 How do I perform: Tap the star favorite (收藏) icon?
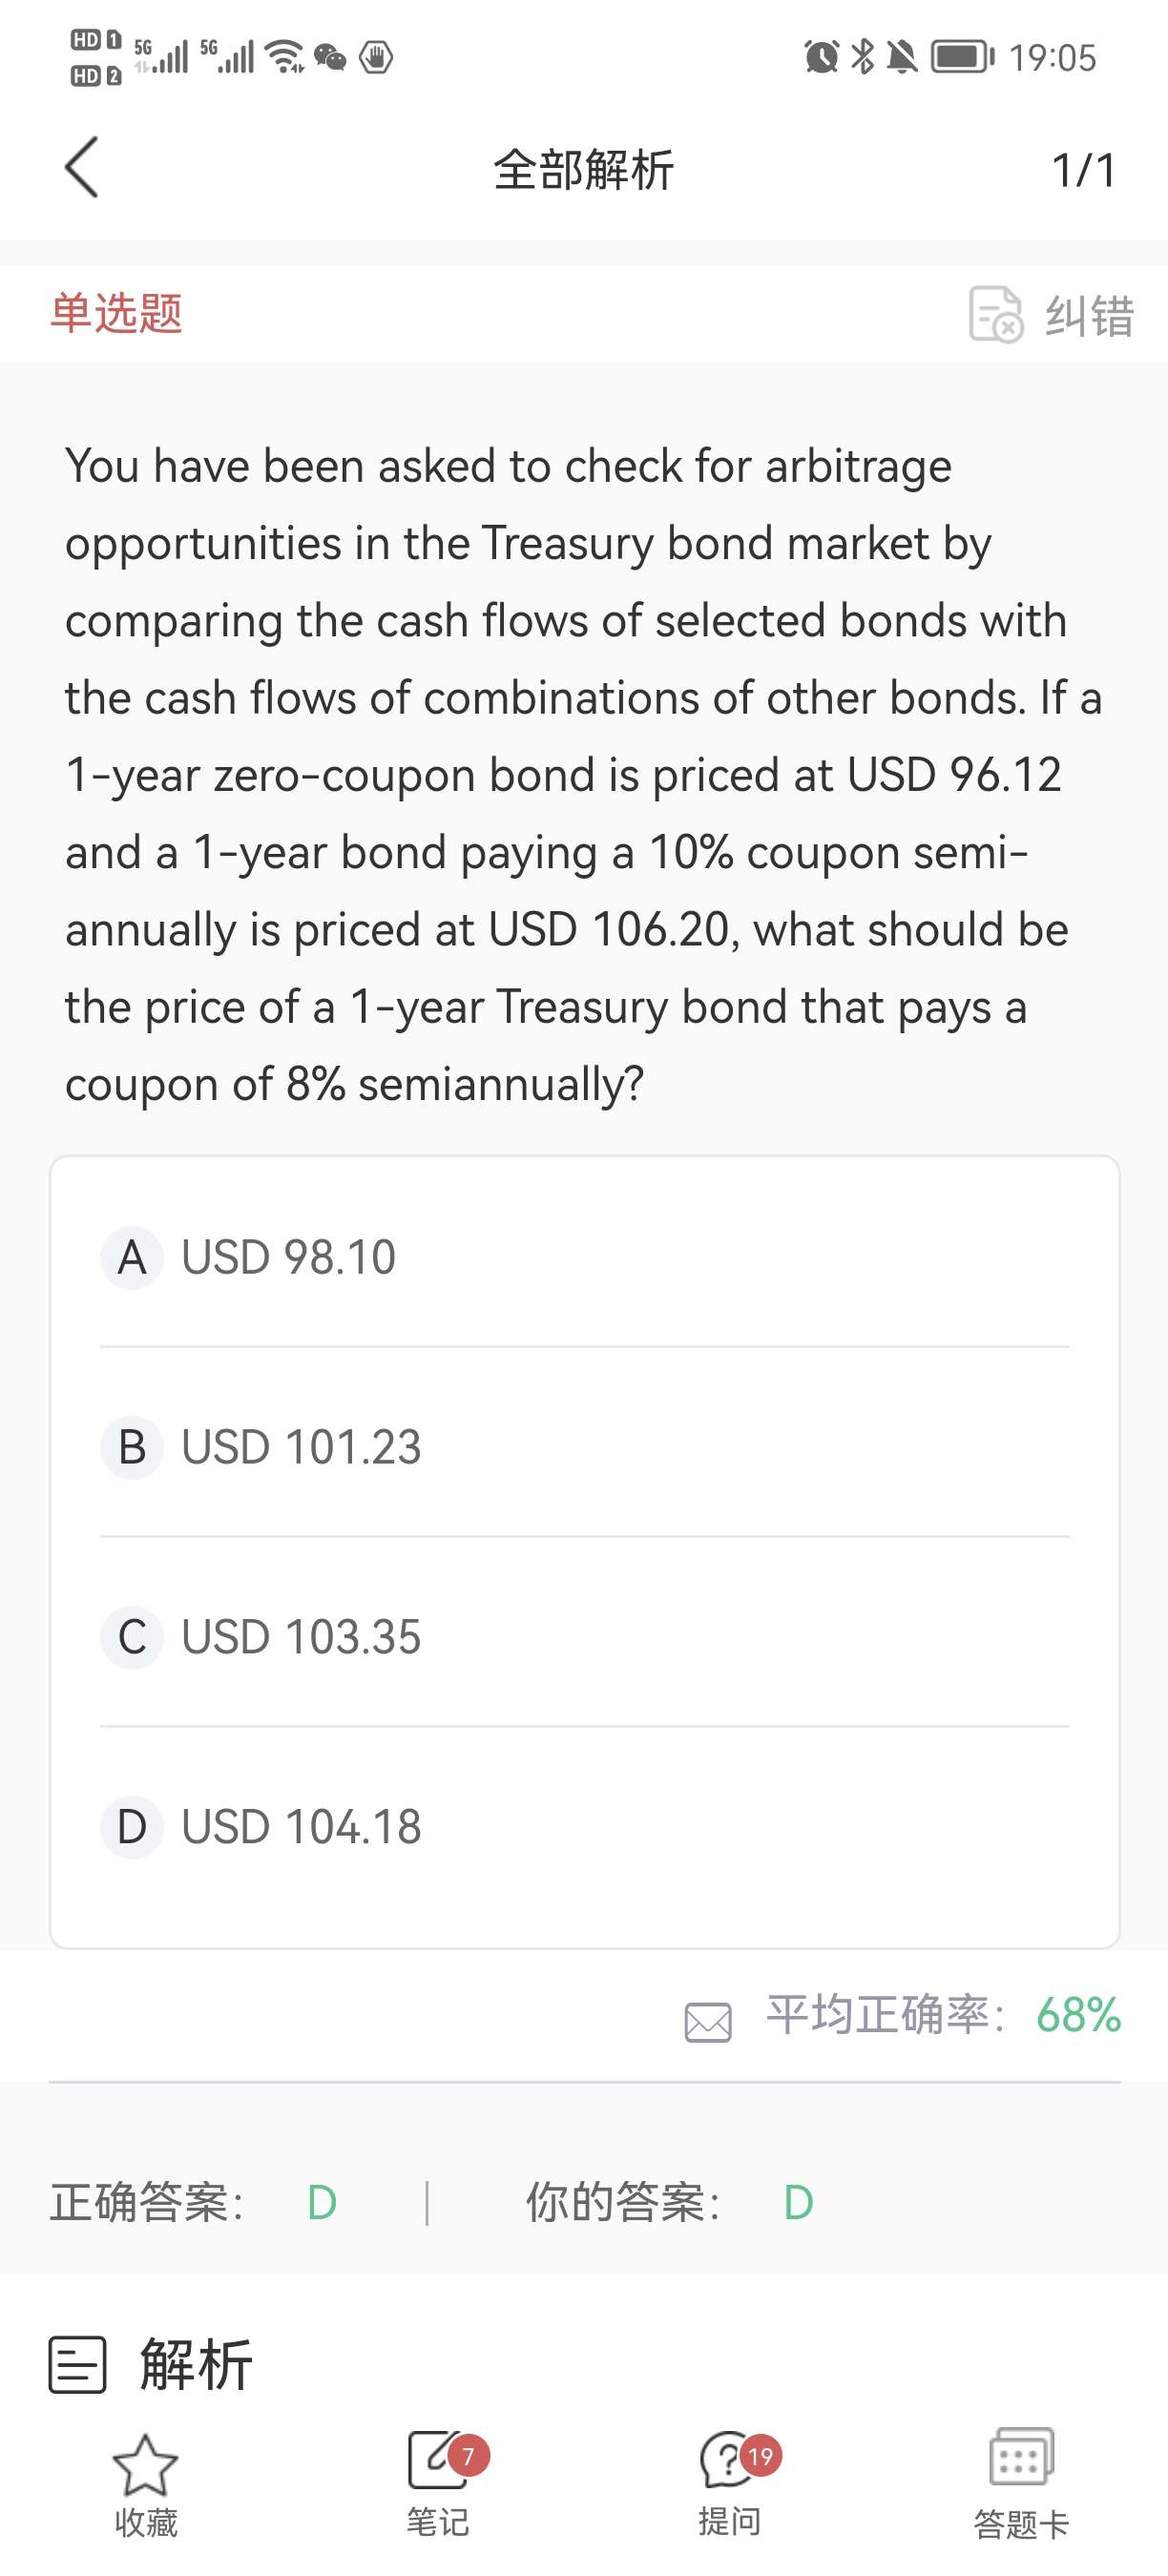pos(145,2465)
